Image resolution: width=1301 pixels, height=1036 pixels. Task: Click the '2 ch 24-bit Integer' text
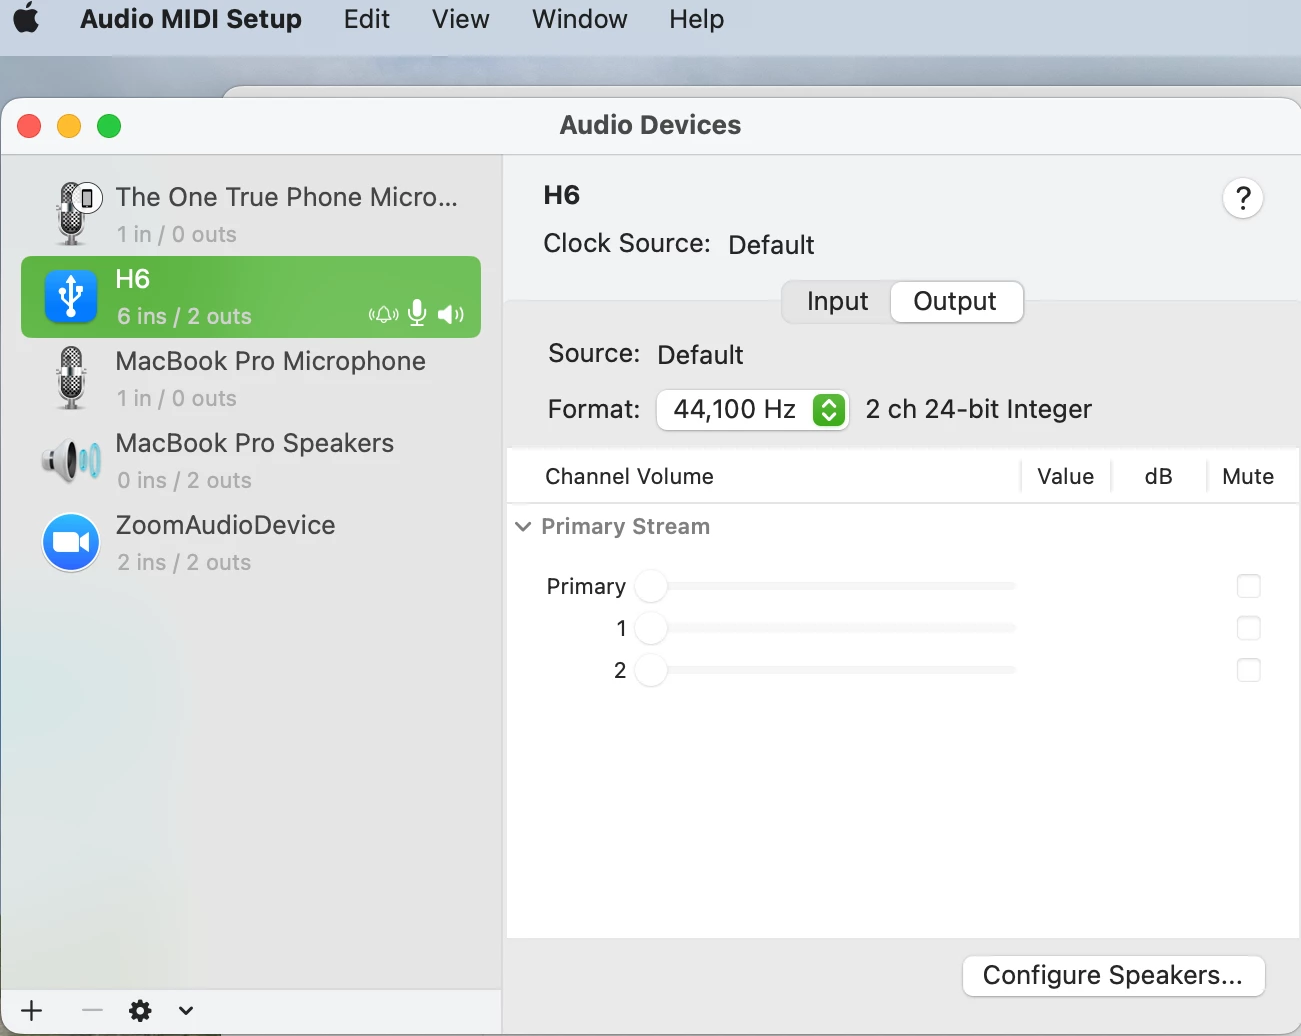point(978,409)
